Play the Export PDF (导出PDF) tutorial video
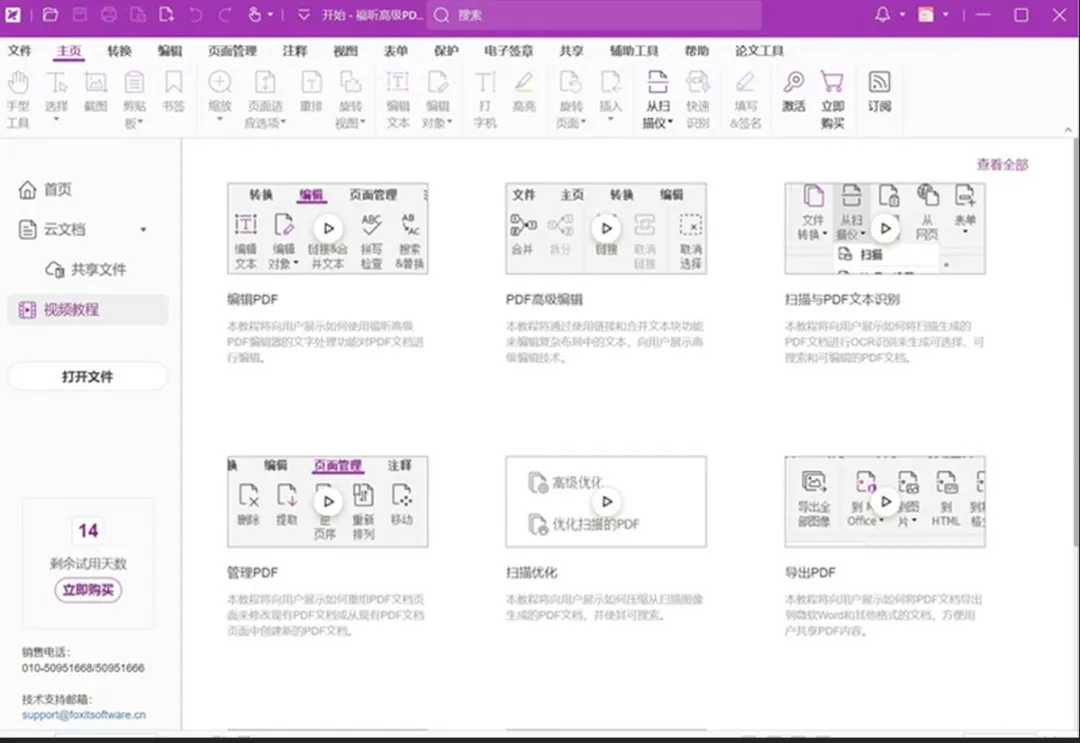 coord(885,501)
